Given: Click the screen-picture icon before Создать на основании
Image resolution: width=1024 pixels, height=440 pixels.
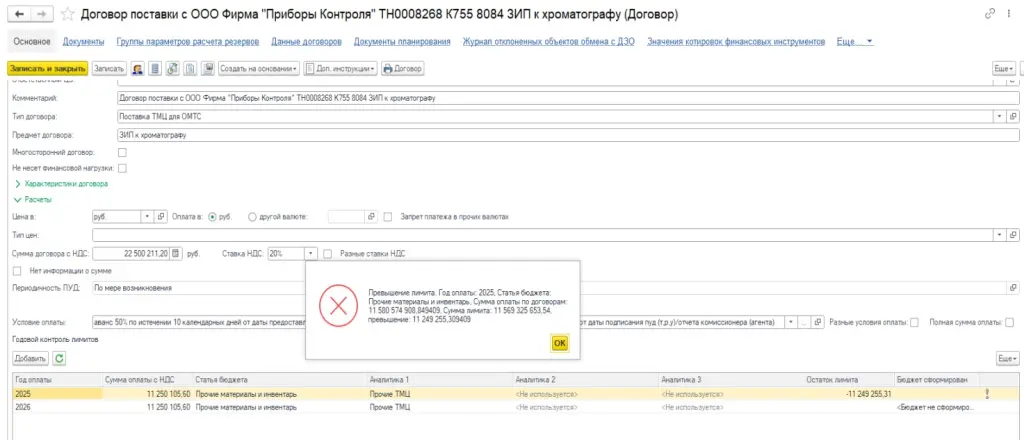Looking at the screenshot, I should (x=208, y=69).
